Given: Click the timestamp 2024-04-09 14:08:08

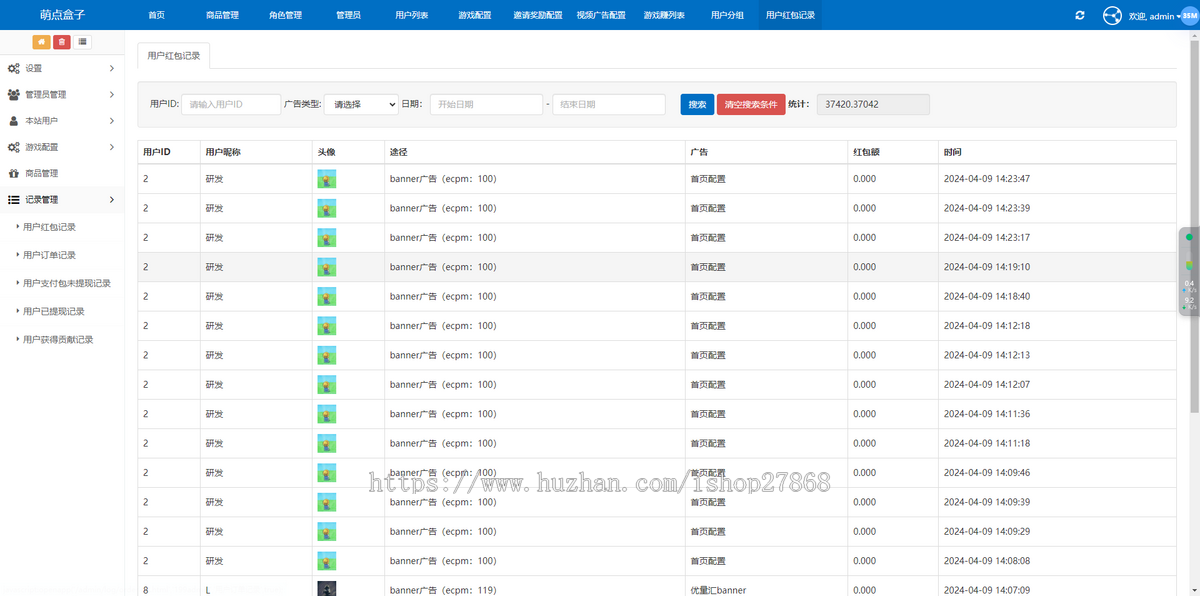Looking at the screenshot, I should tap(987, 561).
